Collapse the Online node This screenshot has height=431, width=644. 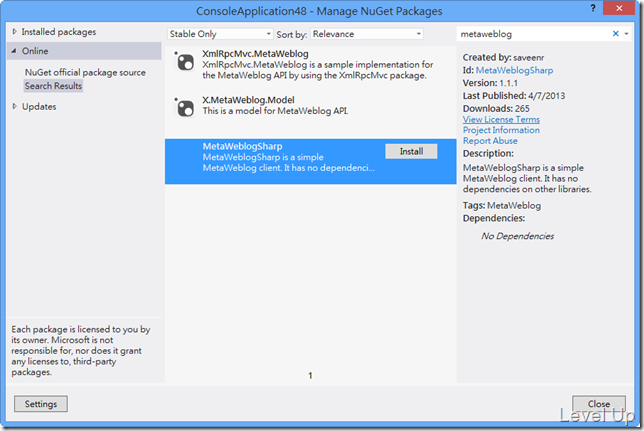14,51
